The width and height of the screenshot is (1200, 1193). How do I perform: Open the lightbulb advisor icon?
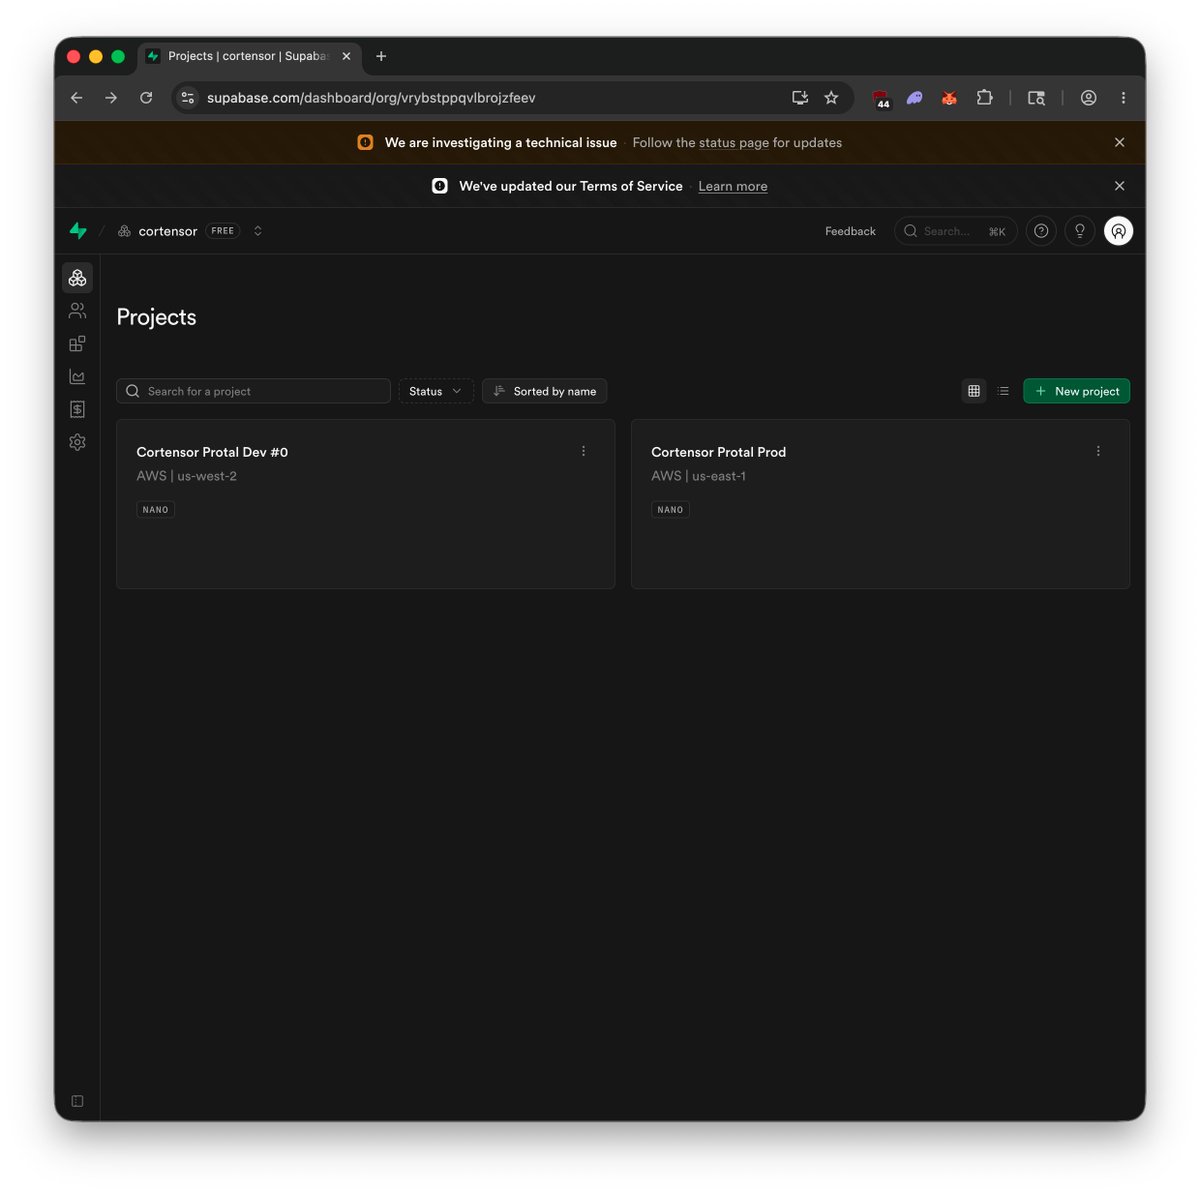1080,231
